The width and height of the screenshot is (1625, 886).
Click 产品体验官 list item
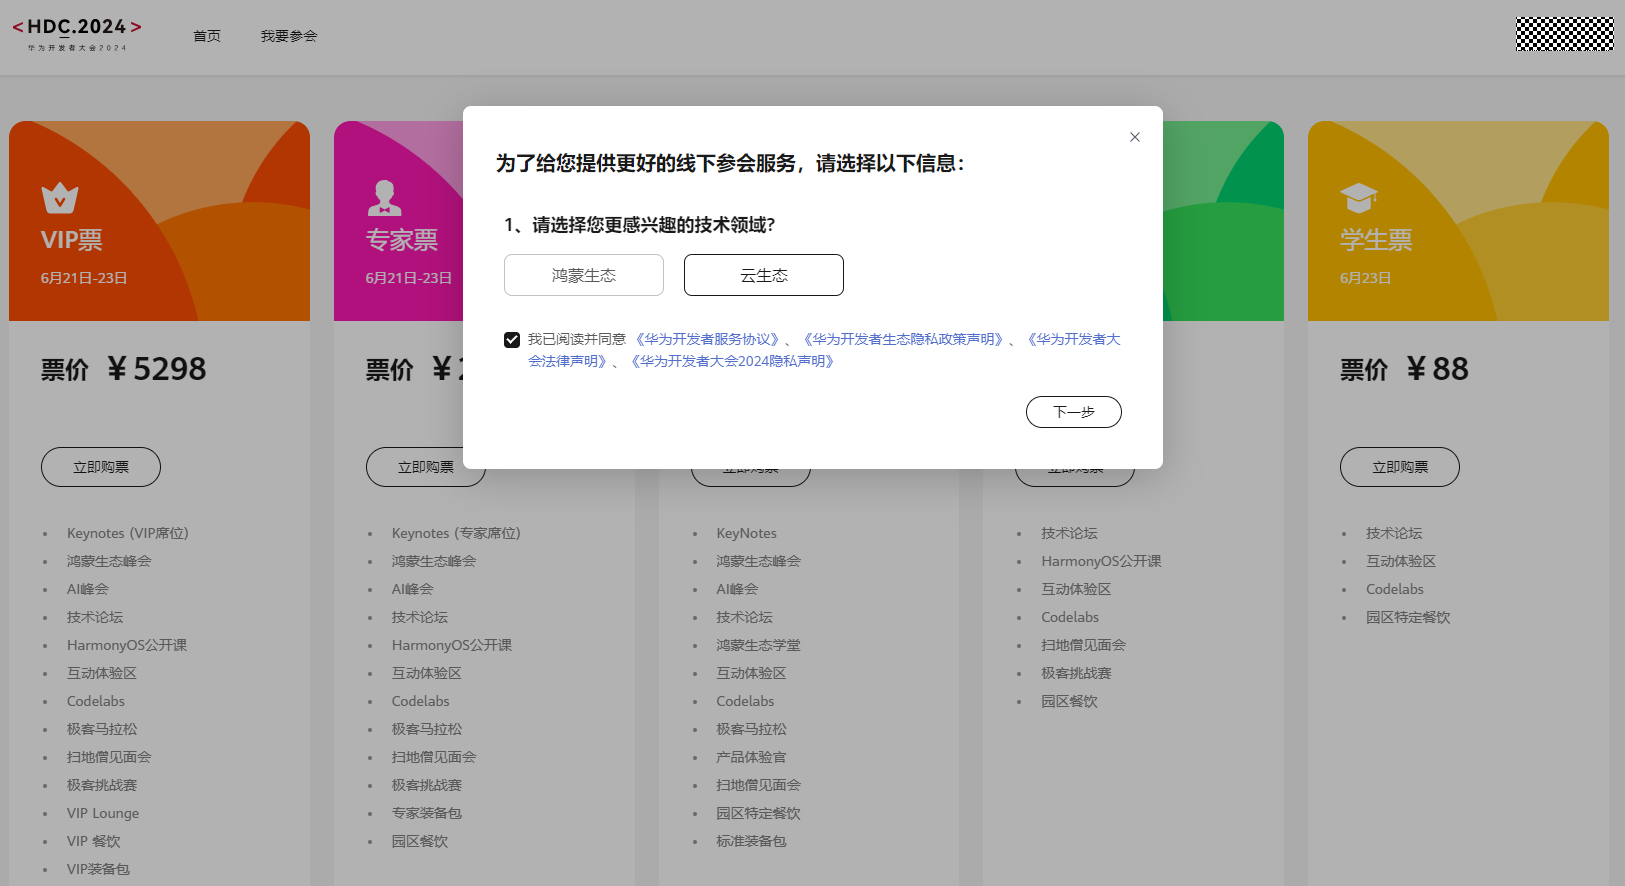click(x=751, y=757)
